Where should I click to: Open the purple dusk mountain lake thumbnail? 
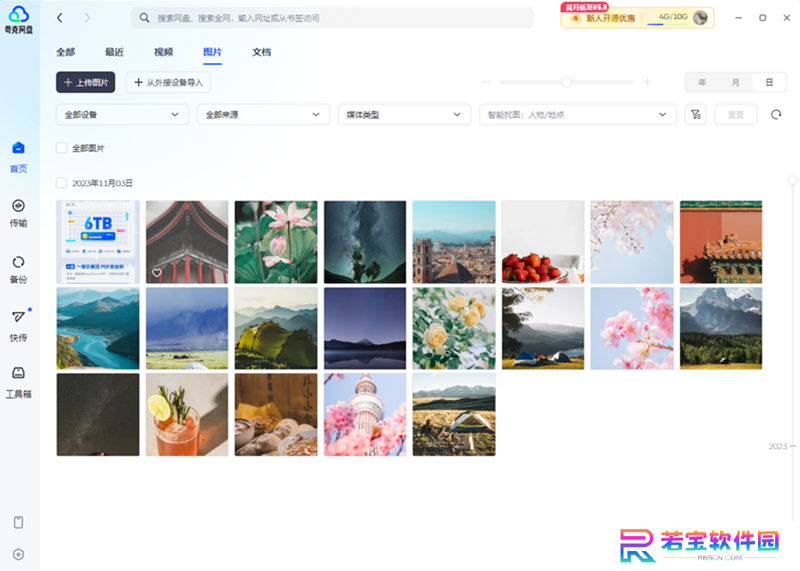[x=365, y=328]
